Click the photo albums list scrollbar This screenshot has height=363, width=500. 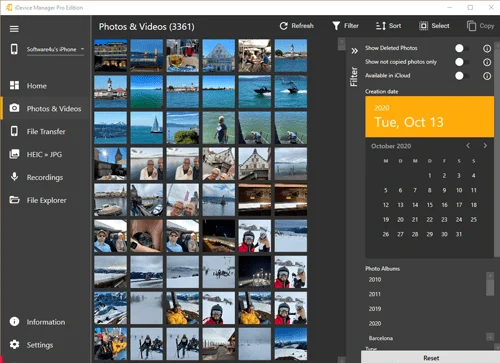490,287
